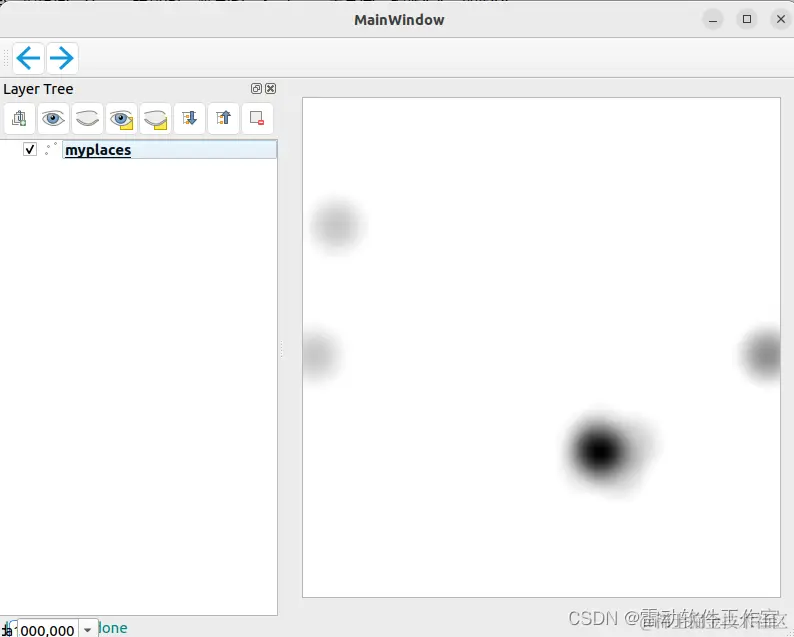
Task: Move layer up with the blue up-arrow icon
Action: click(223, 118)
